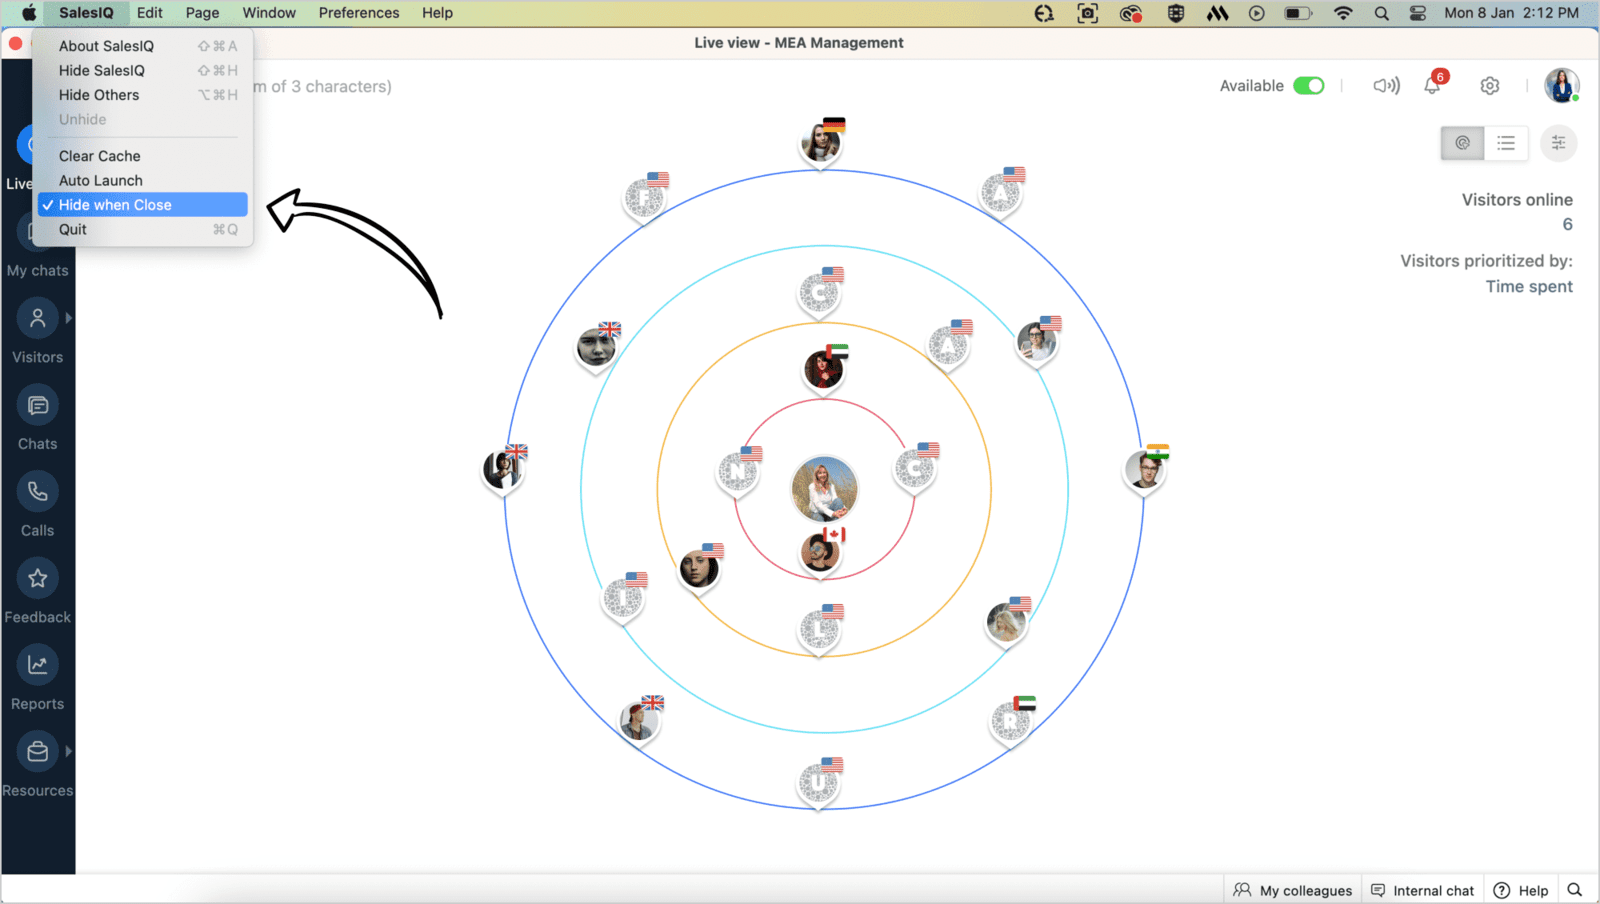
Task: Open the Chats sidebar section
Action: click(x=37, y=419)
